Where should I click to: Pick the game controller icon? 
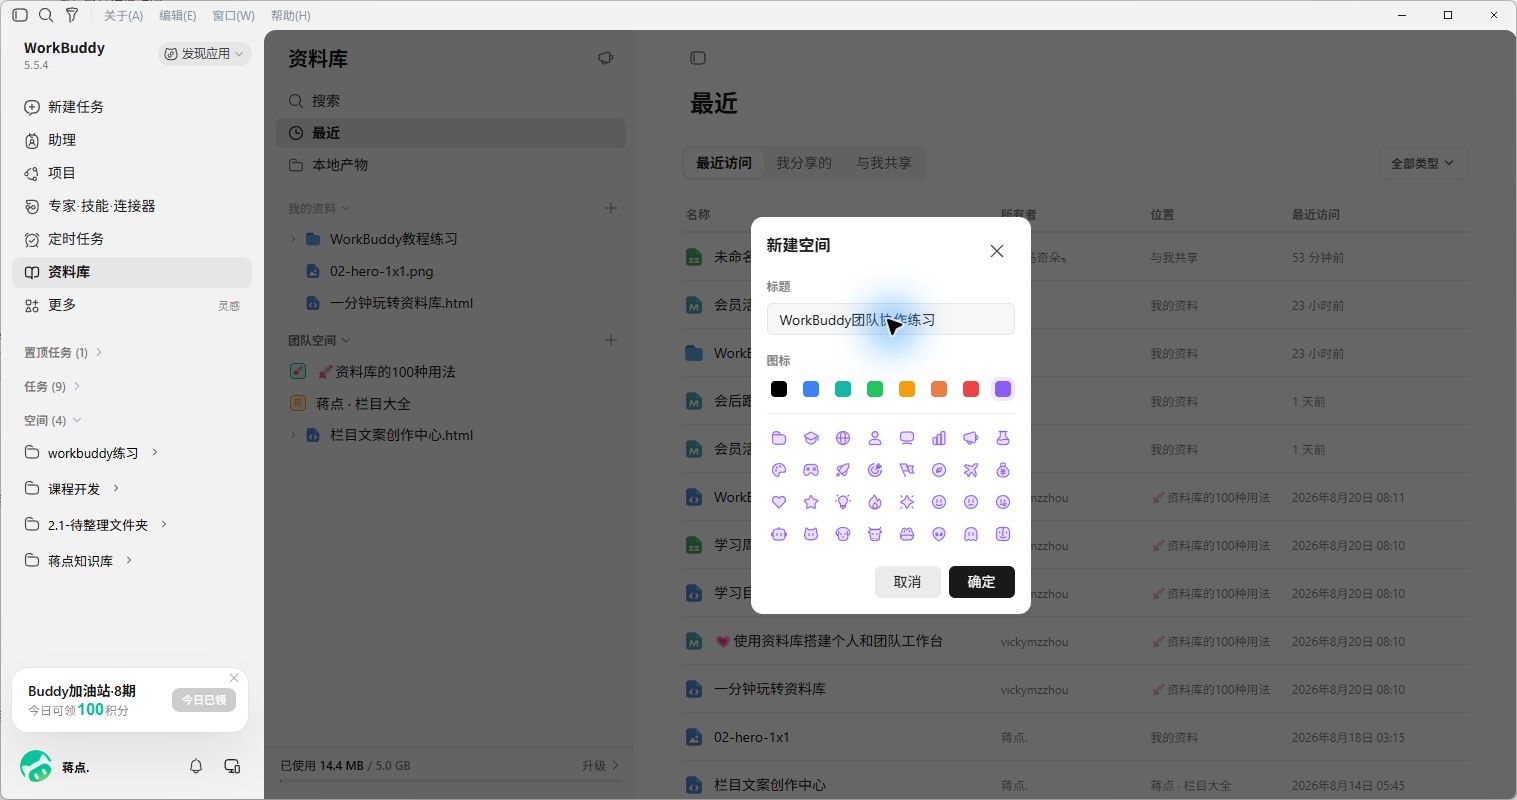811,470
